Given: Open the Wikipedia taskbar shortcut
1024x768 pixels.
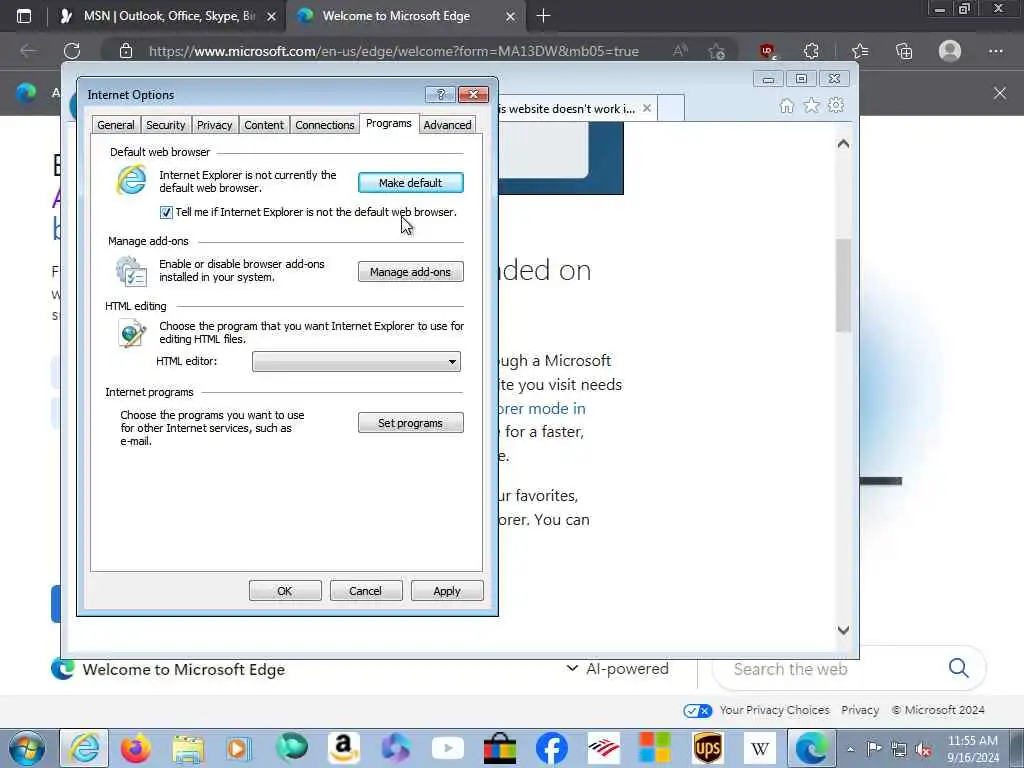Looking at the screenshot, I should [x=760, y=748].
